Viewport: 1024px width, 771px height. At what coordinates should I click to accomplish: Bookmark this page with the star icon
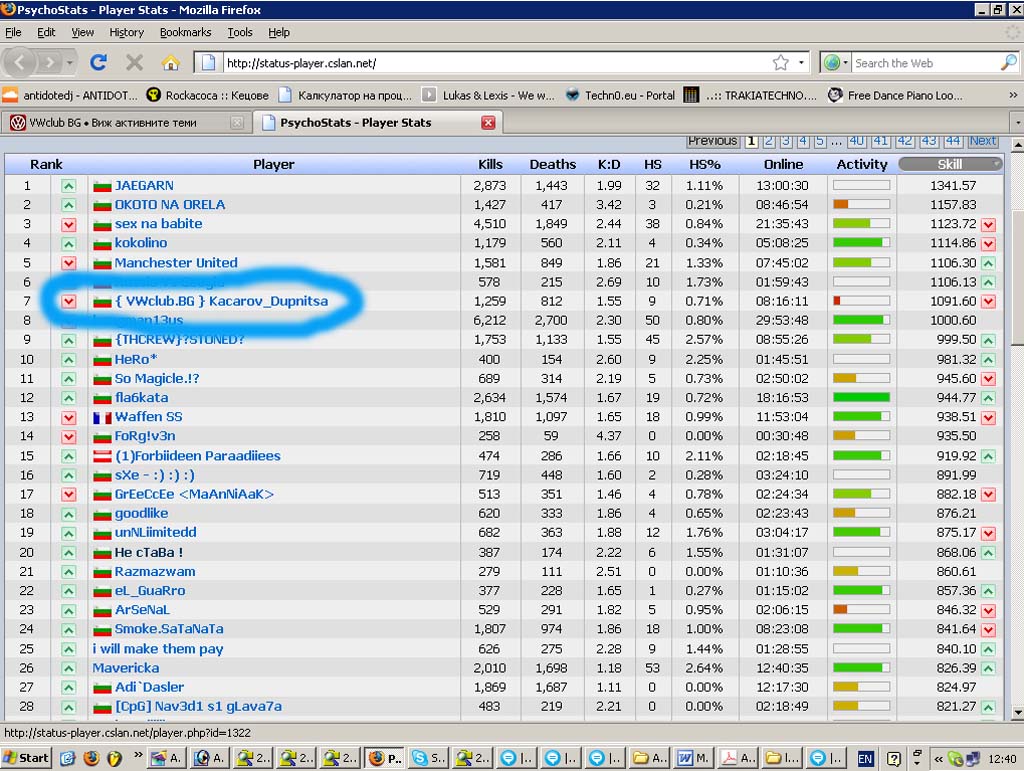[780, 63]
